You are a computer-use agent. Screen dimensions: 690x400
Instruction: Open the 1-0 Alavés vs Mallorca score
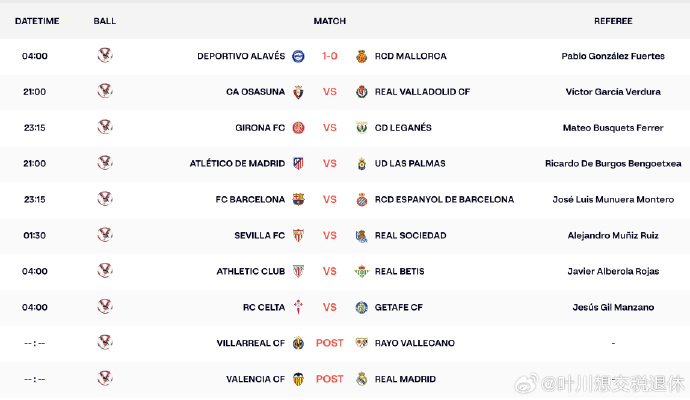click(330, 56)
